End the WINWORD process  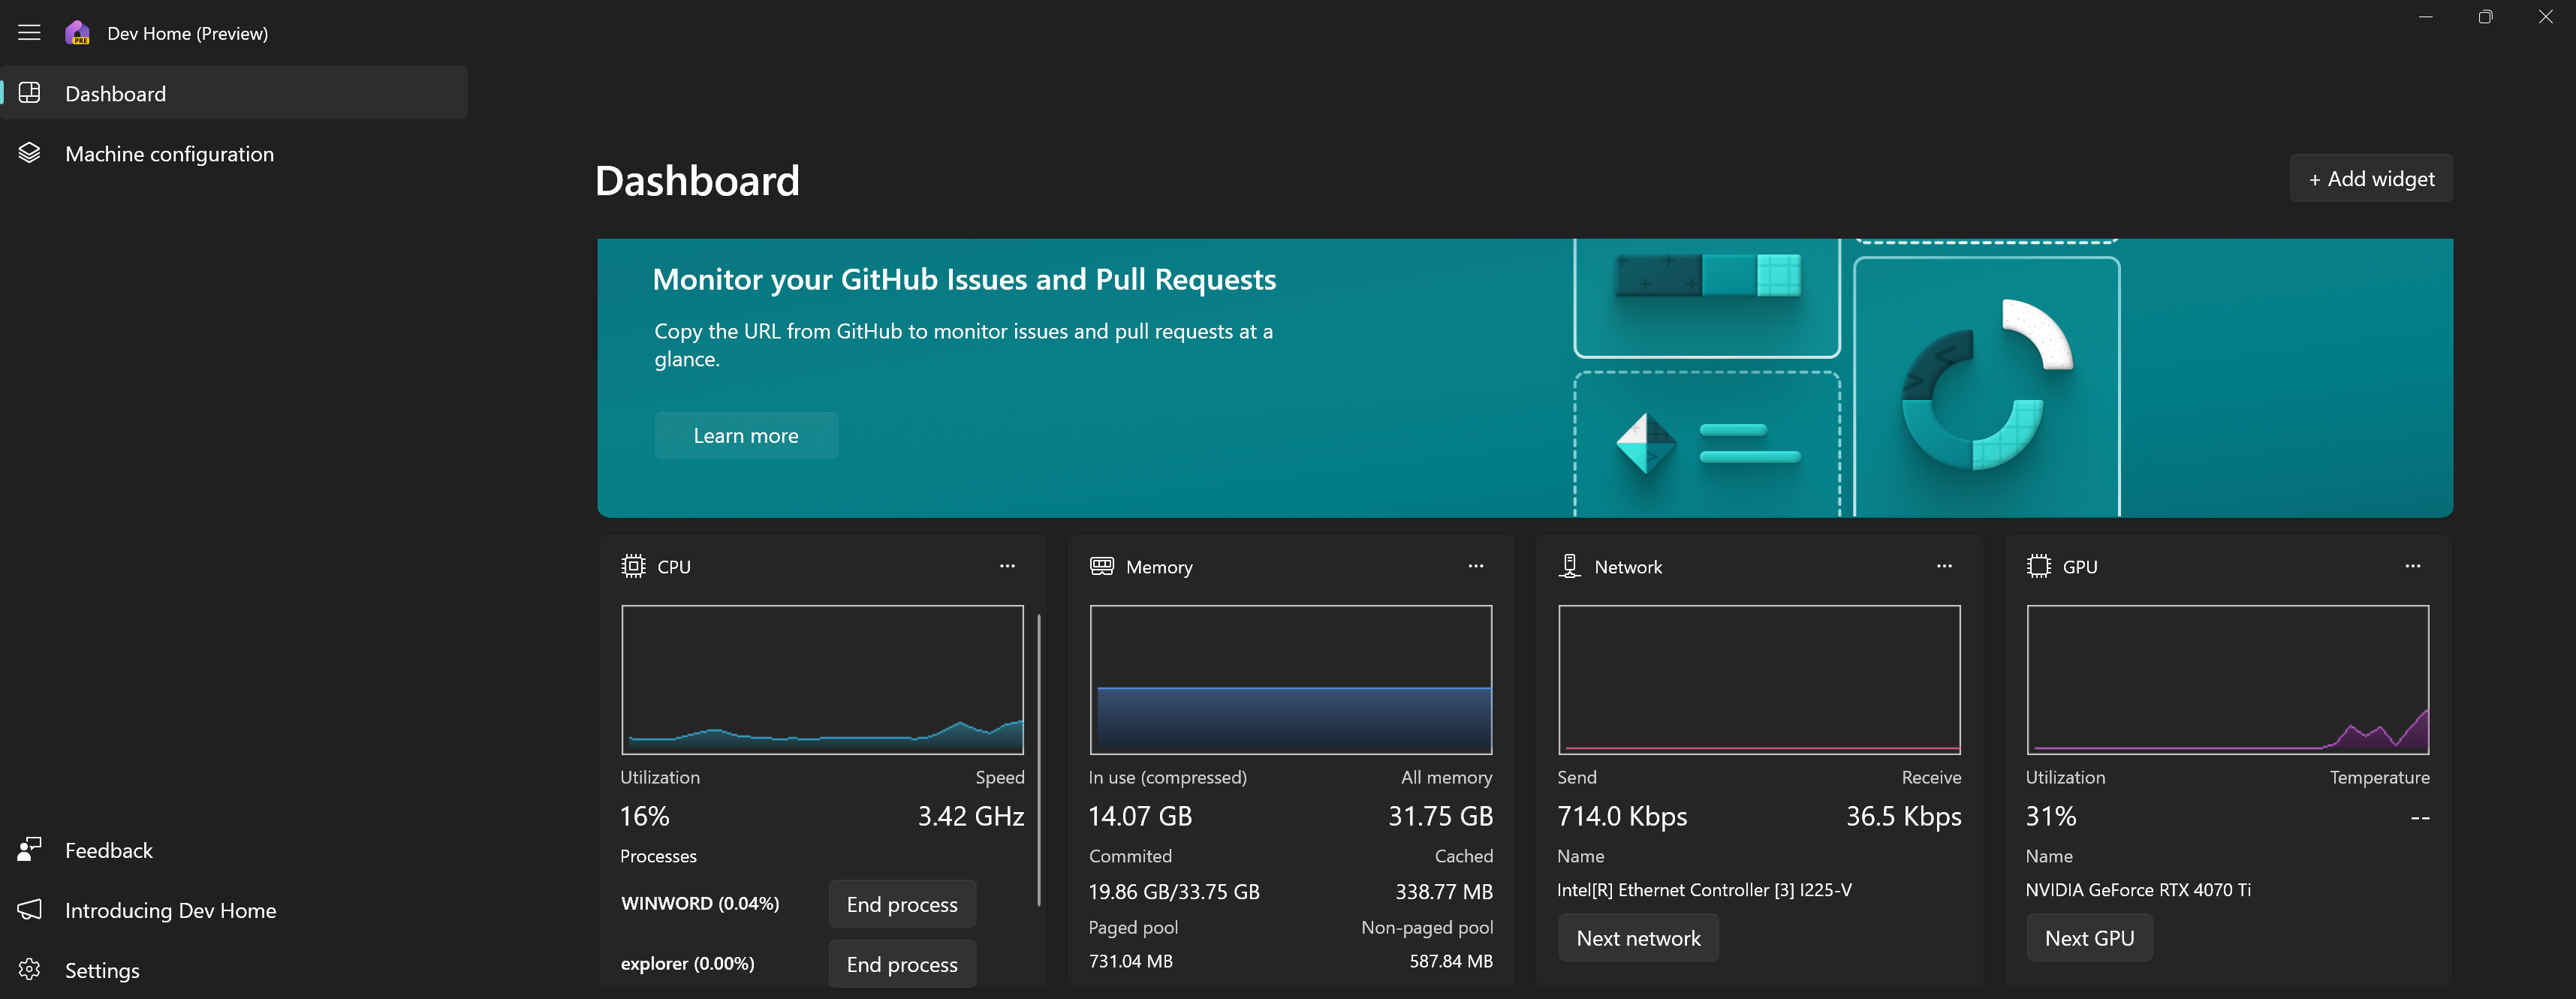click(x=901, y=904)
